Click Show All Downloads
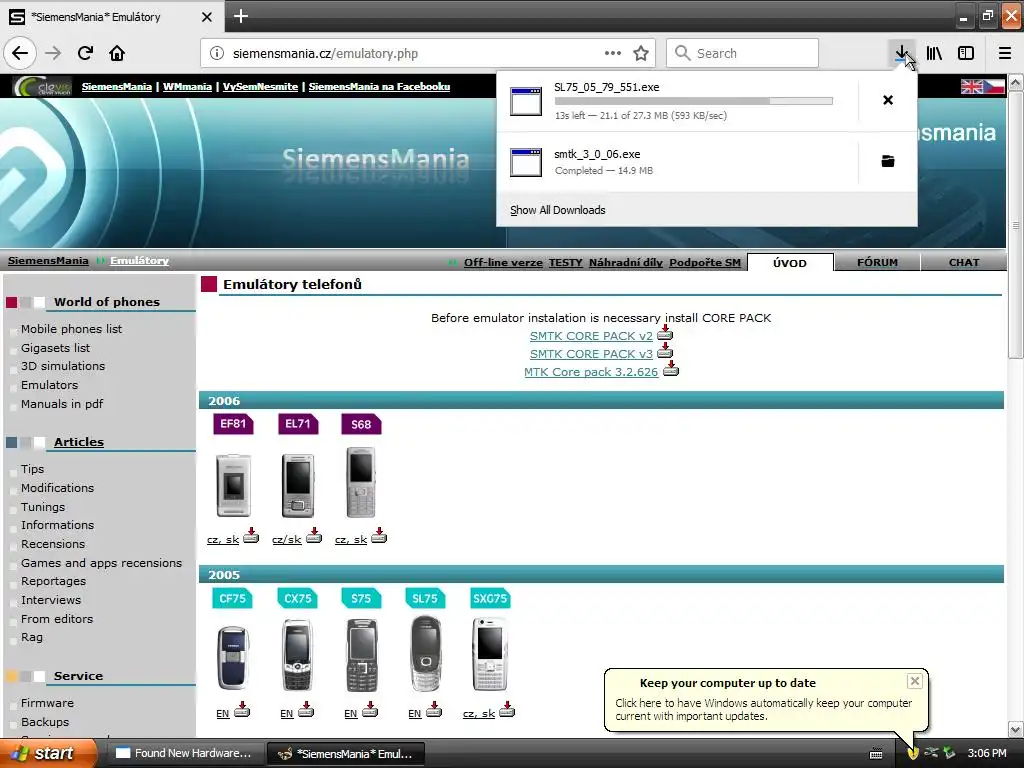This screenshot has height=768, width=1024. coord(558,210)
